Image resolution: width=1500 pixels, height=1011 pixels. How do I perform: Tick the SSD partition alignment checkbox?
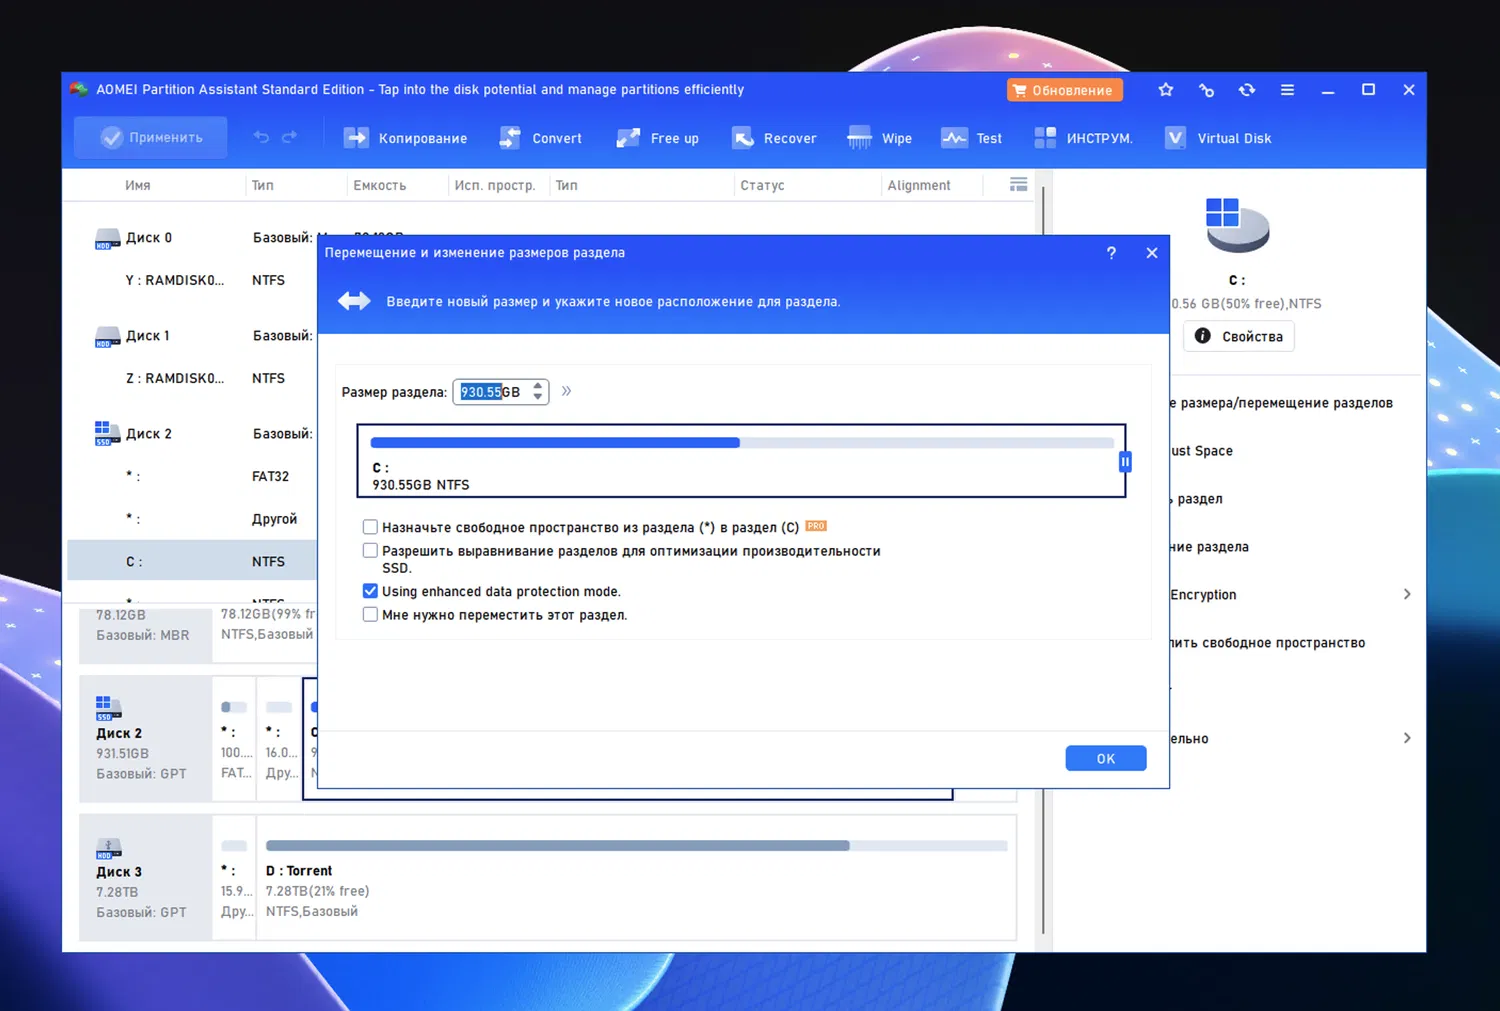coord(370,551)
